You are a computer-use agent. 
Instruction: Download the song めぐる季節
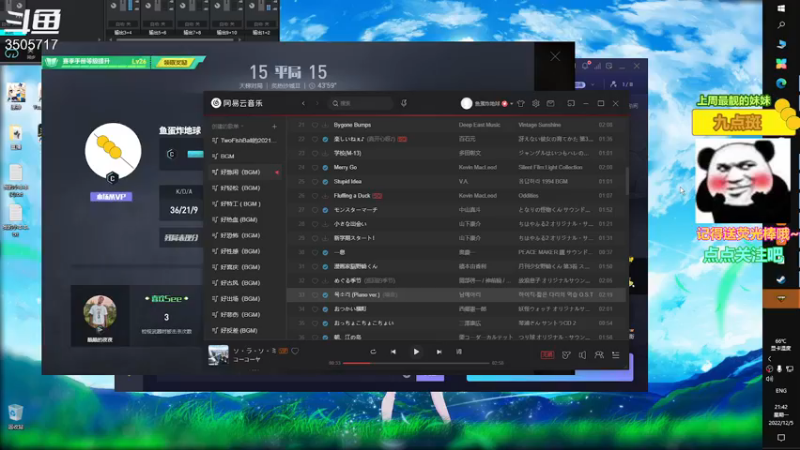point(325,281)
